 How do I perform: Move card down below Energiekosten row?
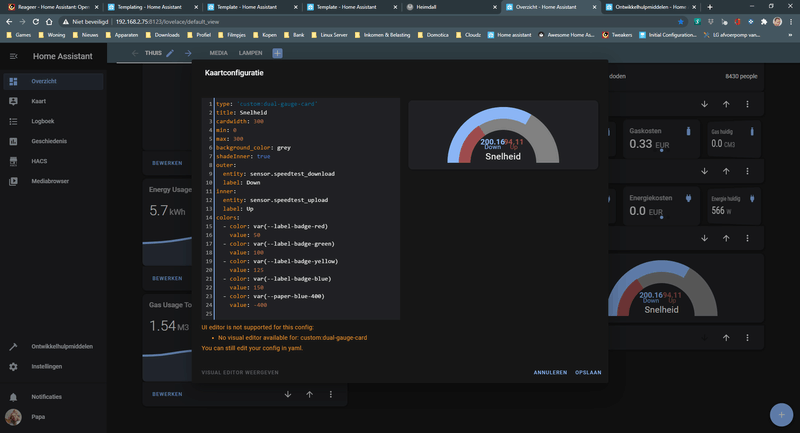[x=704, y=238]
